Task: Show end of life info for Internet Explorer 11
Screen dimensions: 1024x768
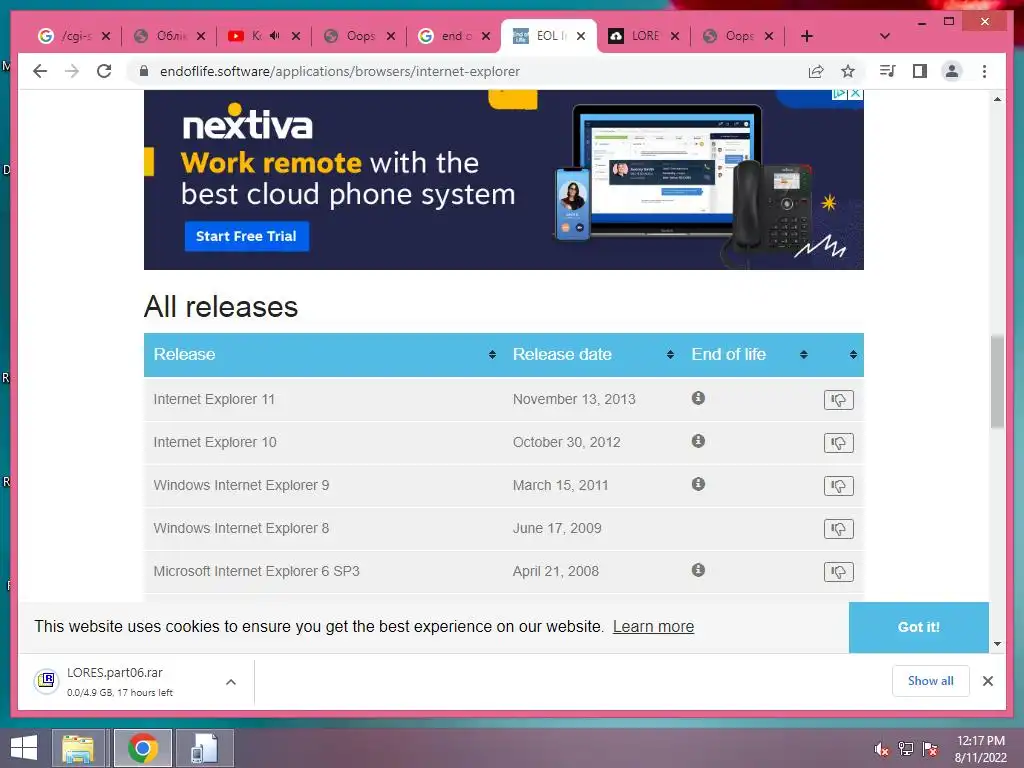Action: click(x=698, y=398)
